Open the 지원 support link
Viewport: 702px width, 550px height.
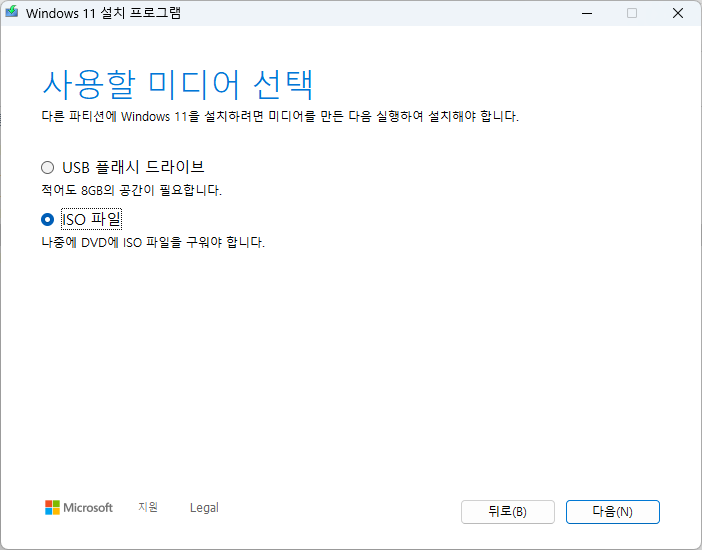148,507
